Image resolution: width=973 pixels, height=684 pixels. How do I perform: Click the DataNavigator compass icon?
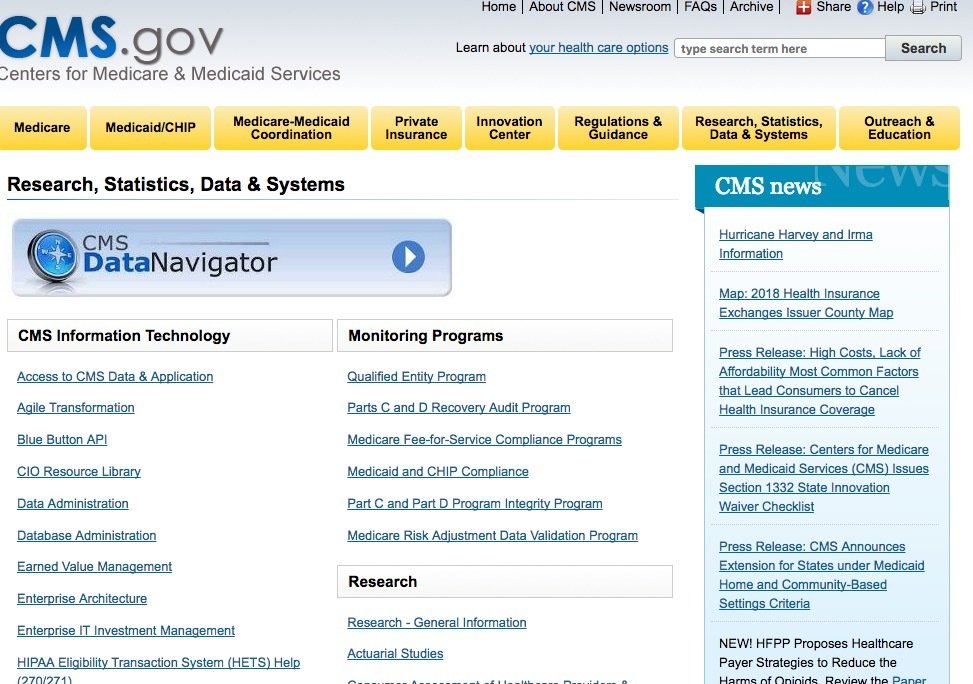tap(53, 256)
